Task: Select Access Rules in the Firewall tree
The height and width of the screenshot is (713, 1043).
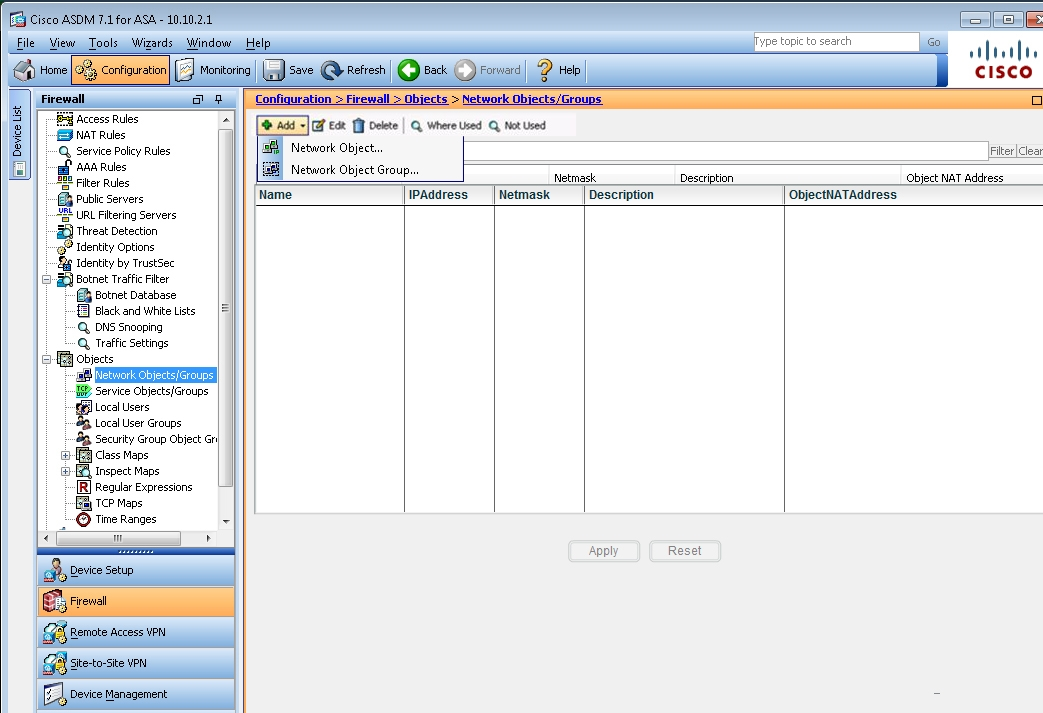Action: [x=107, y=119]
